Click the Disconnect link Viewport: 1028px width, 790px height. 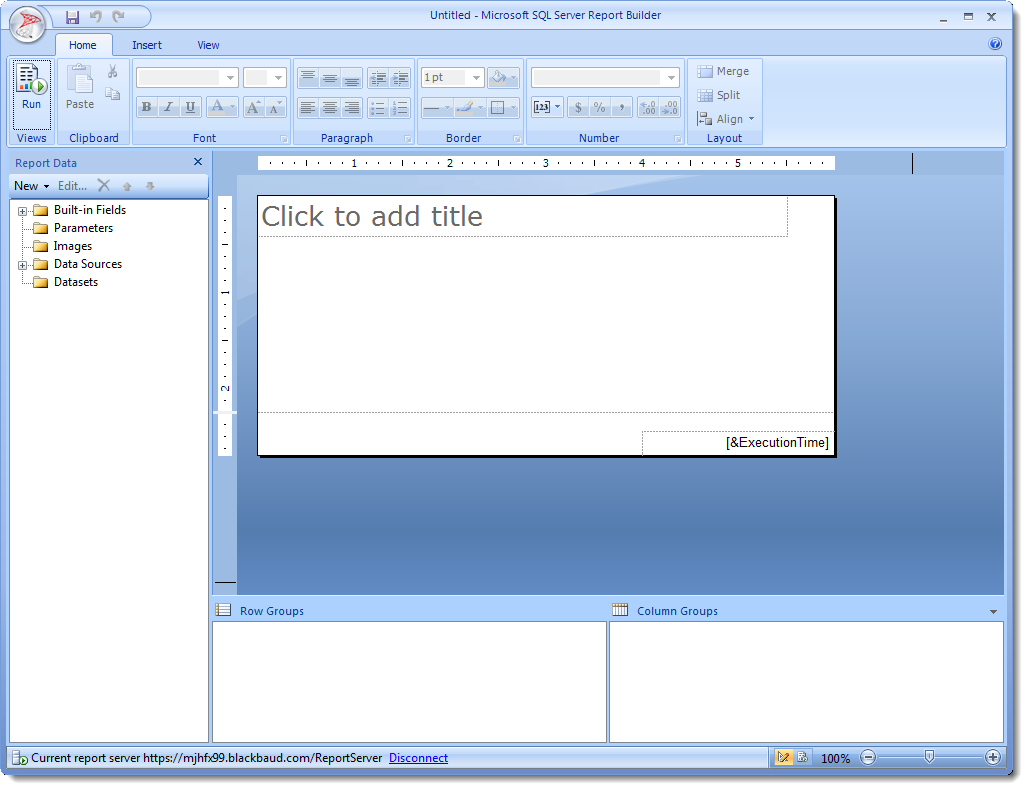[x=418, y=758]
